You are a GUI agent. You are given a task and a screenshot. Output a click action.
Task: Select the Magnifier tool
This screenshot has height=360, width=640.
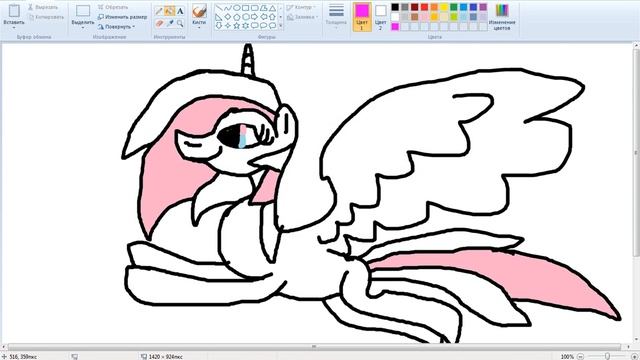click(180, 24)
